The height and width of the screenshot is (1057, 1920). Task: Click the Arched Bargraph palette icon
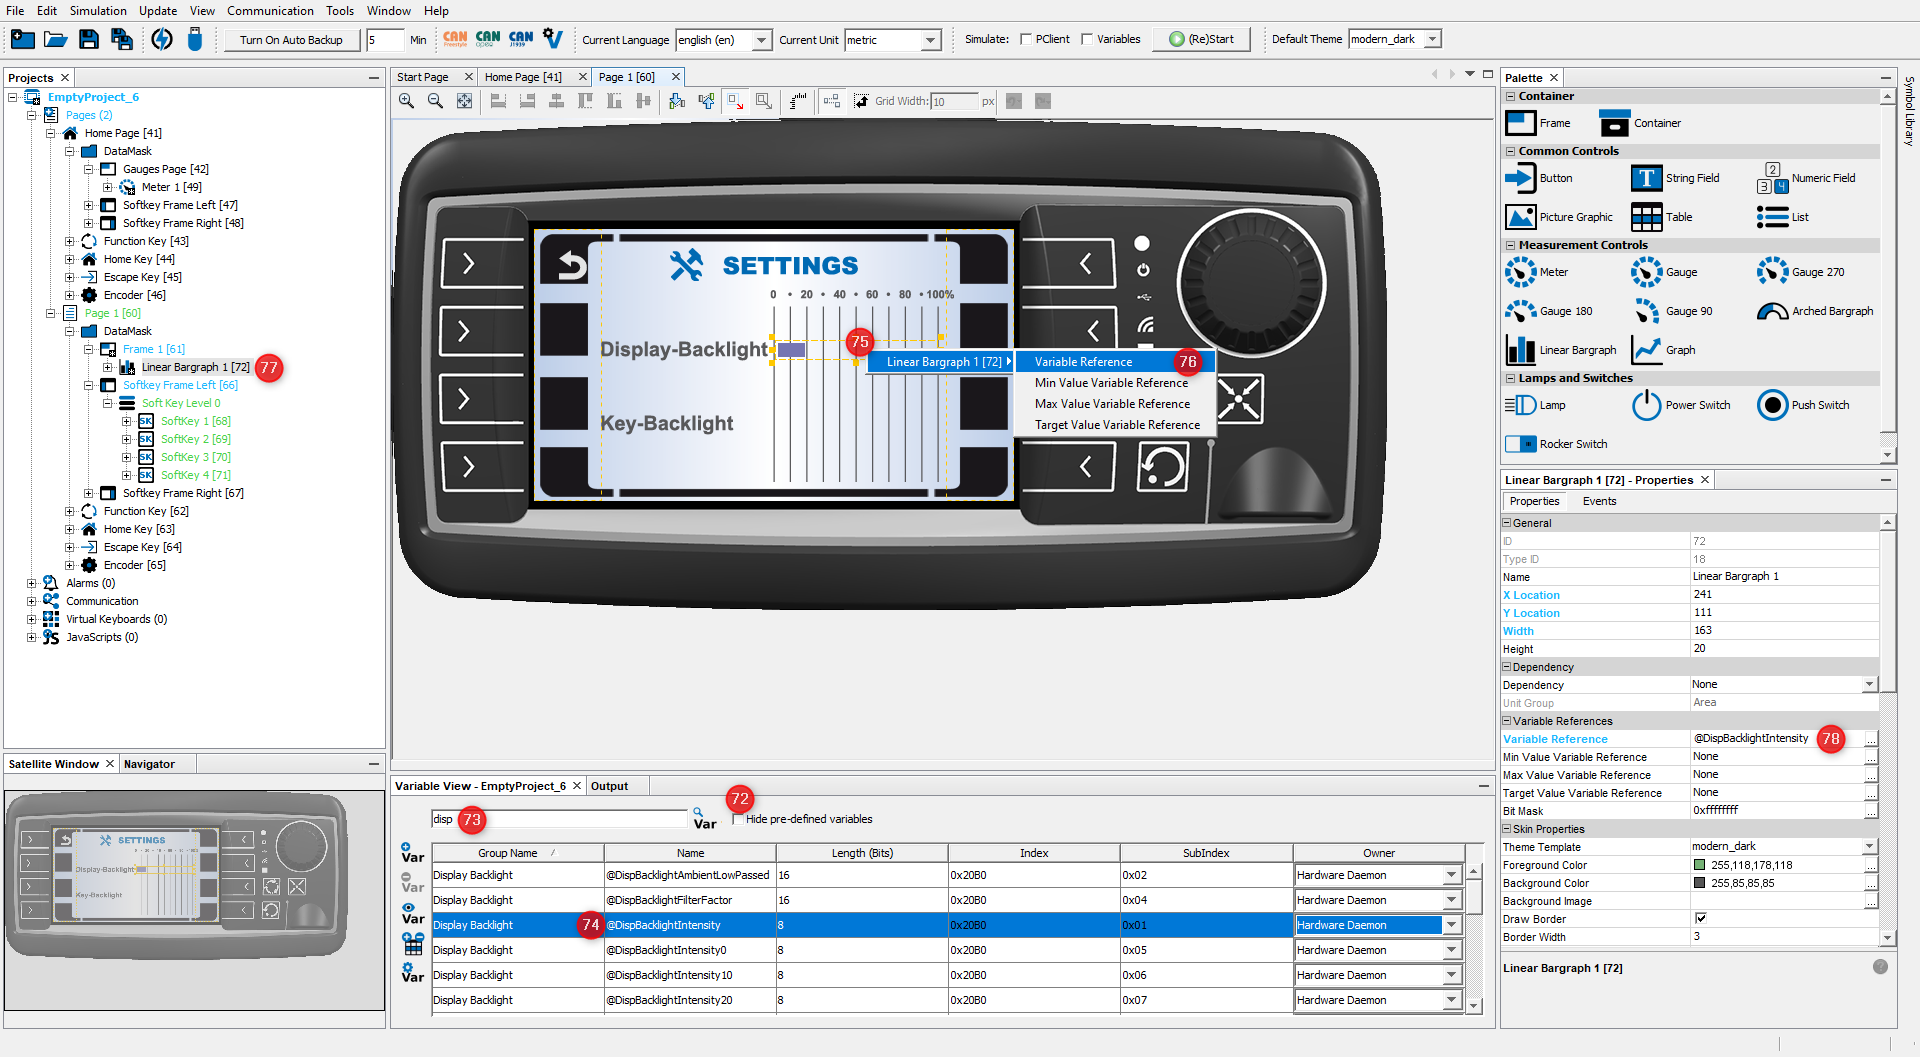point(1772,311)
